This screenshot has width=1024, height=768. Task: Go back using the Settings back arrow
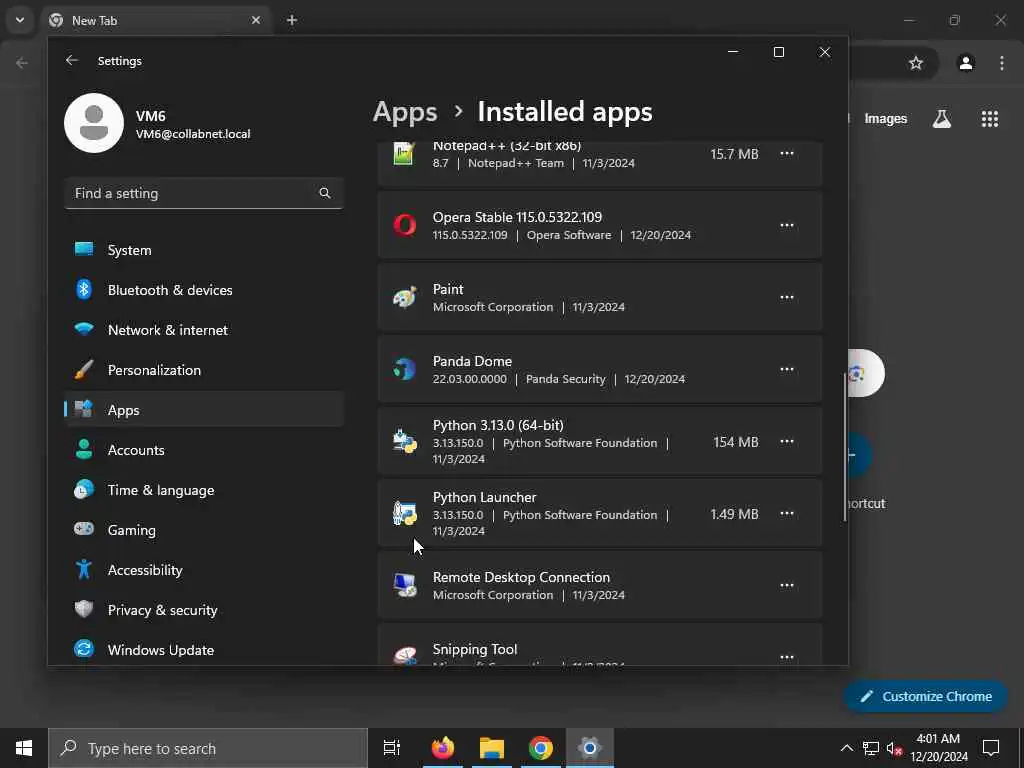[72, 60]
